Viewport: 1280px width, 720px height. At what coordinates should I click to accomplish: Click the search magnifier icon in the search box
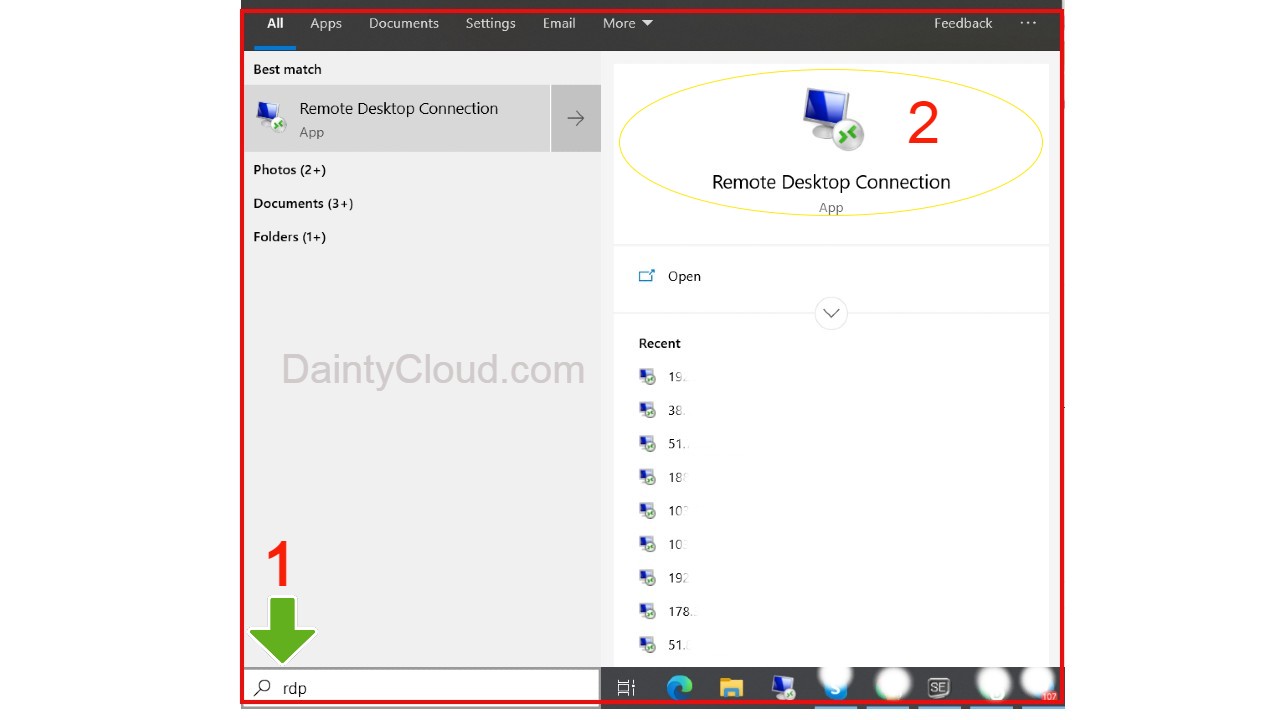(262, 687)
